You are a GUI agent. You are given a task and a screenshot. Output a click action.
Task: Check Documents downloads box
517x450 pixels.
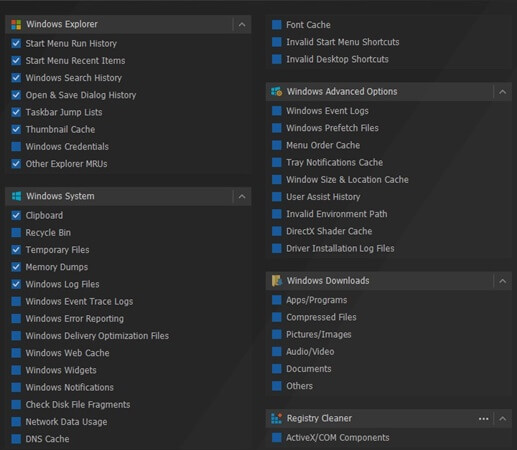pos(277,369)
